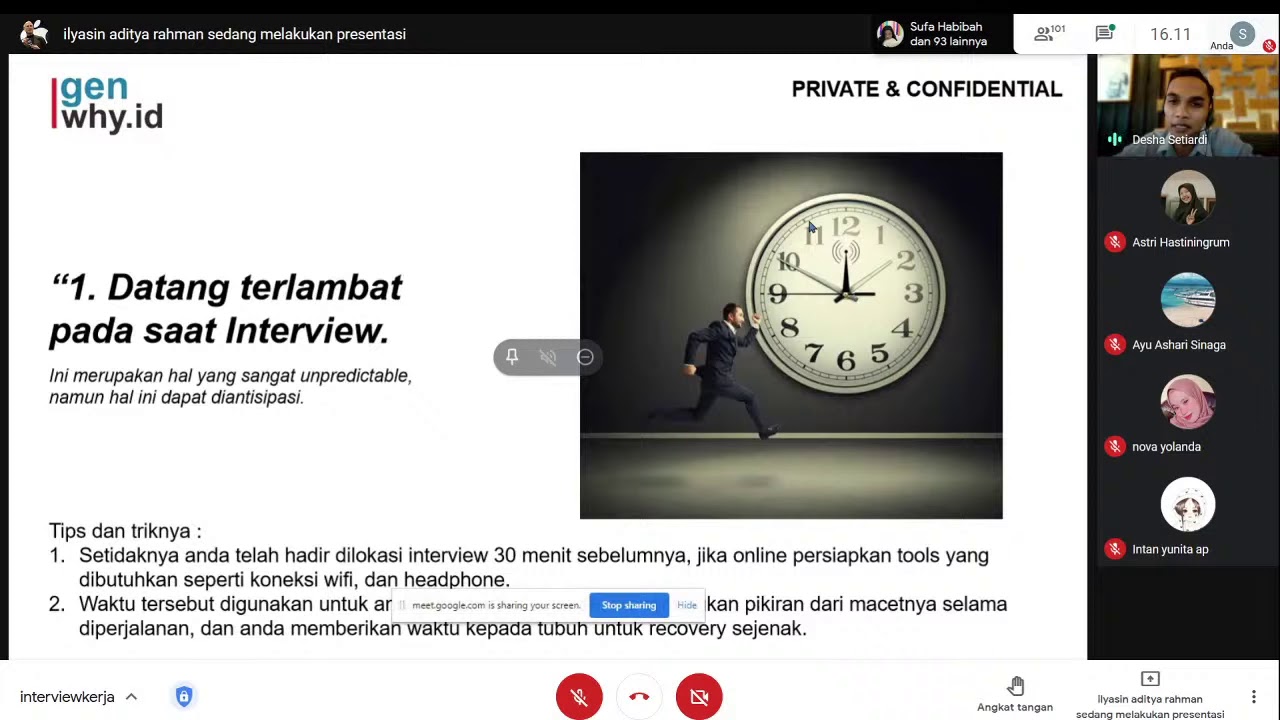Click the muted mic icon beside Intan yunita ap
This screenshot has height=720, width=1280.
(x=1115, y=549)
